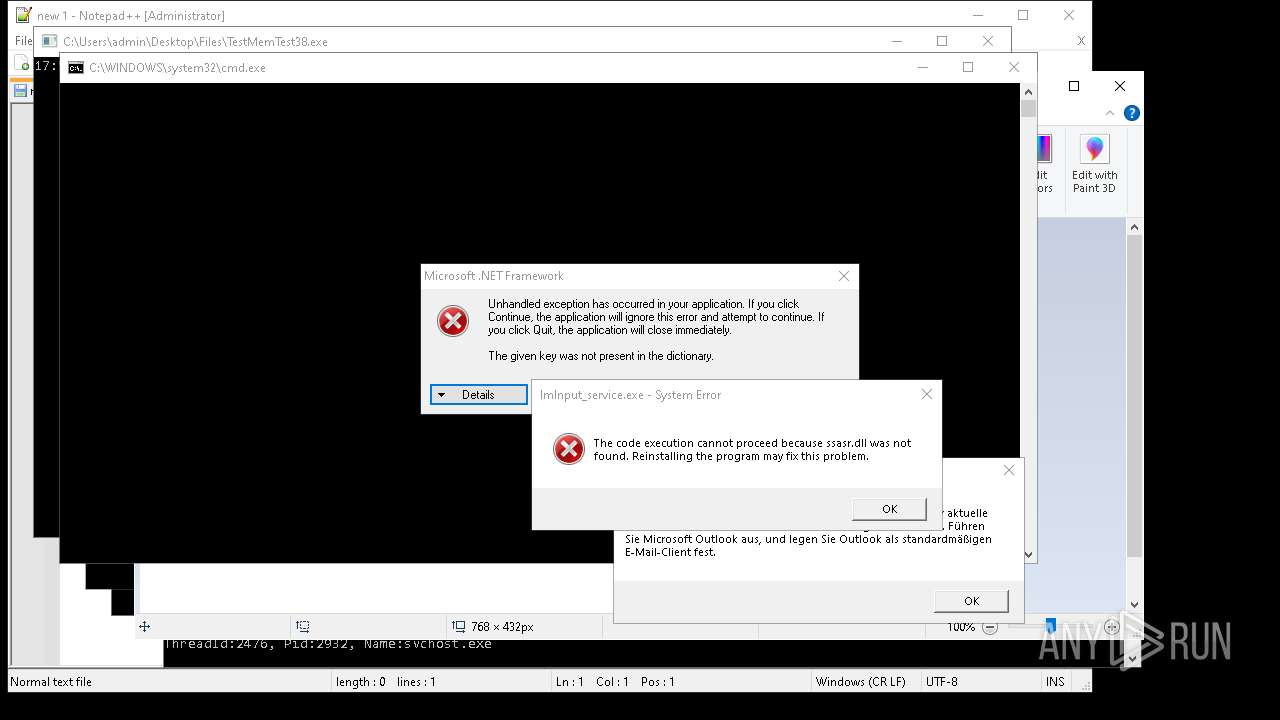Click OK in the German Outlook message dialog
Image resolution: width=1280 pixels, height=720 pixels.
coord(971,601)
